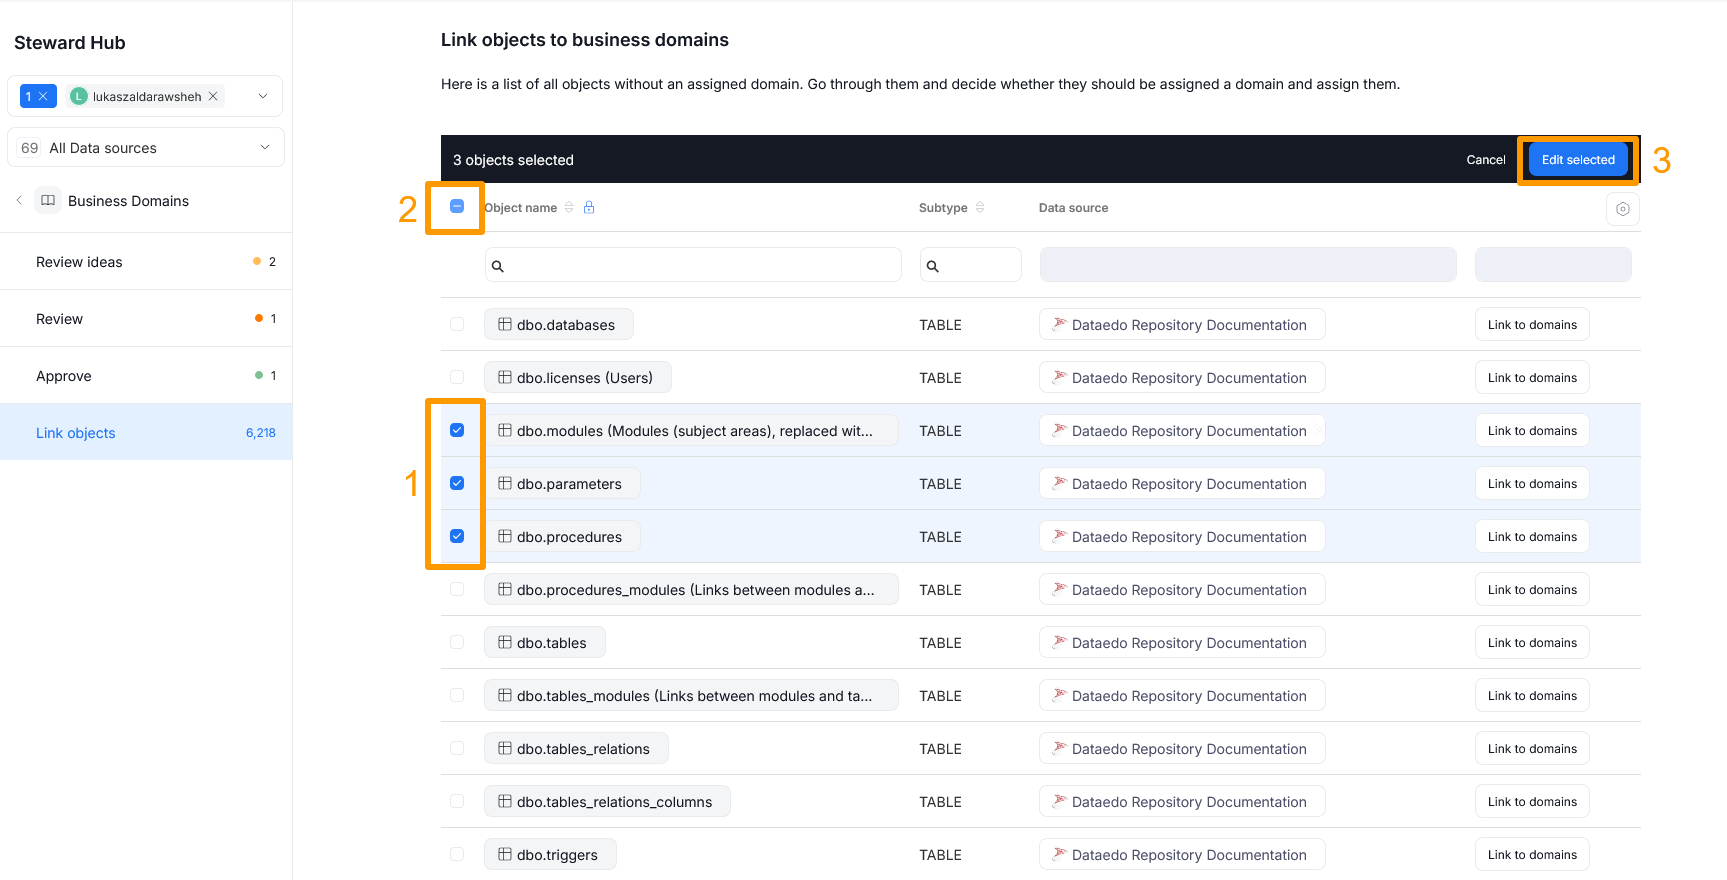This screenshot has width=1727, height=880.
Task: Click Link to domains for dbo.tables
Action: point(1531,643)
